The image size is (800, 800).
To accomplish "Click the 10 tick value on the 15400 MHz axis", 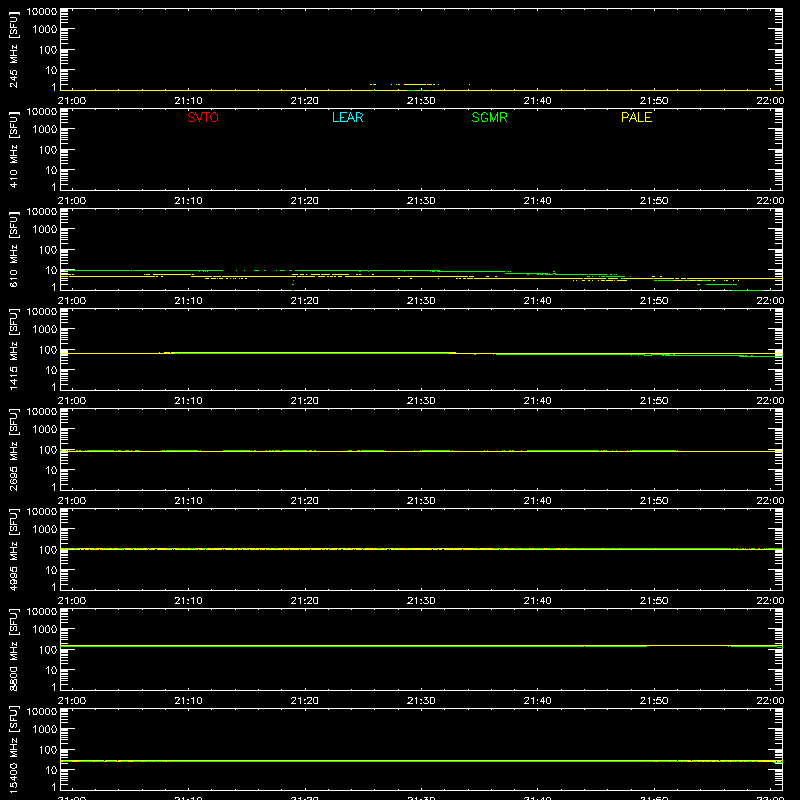I will click(51, 770).
